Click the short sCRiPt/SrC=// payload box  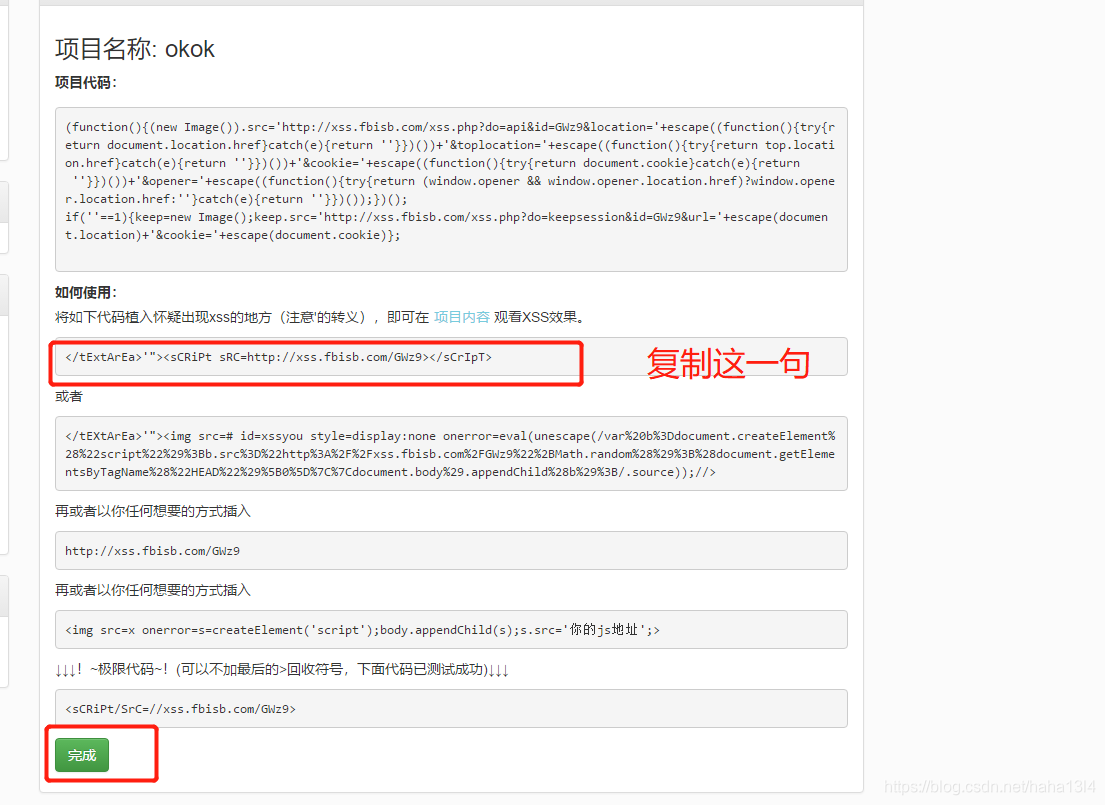coord(451,708)
